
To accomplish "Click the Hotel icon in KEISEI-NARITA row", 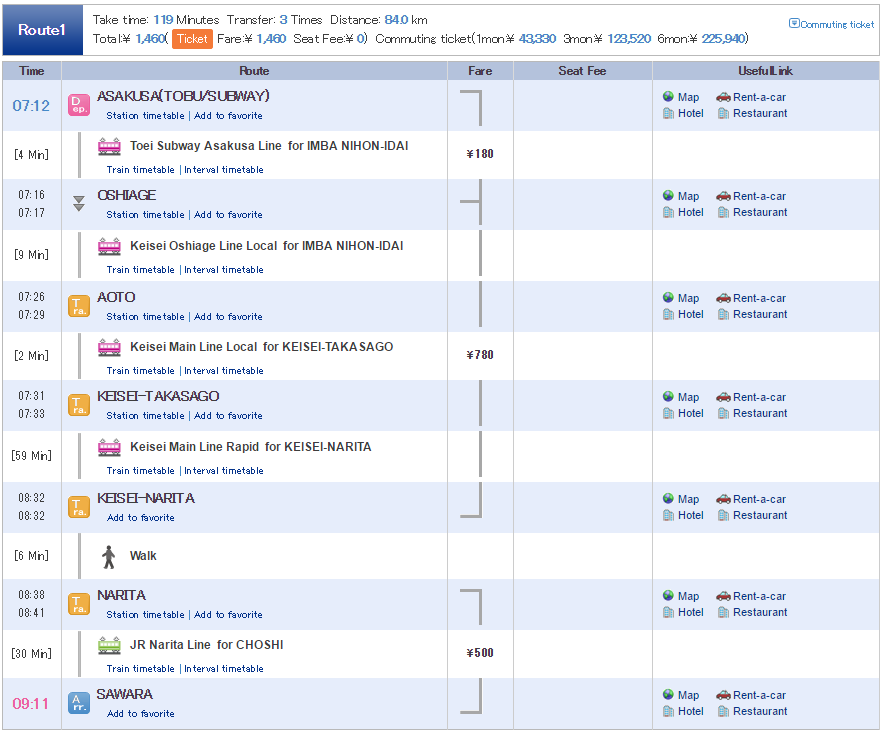I will [668, 515].
